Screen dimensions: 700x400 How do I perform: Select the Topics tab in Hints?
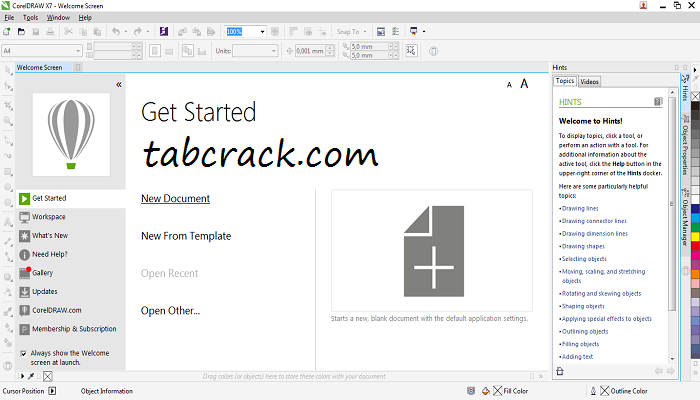565,81
